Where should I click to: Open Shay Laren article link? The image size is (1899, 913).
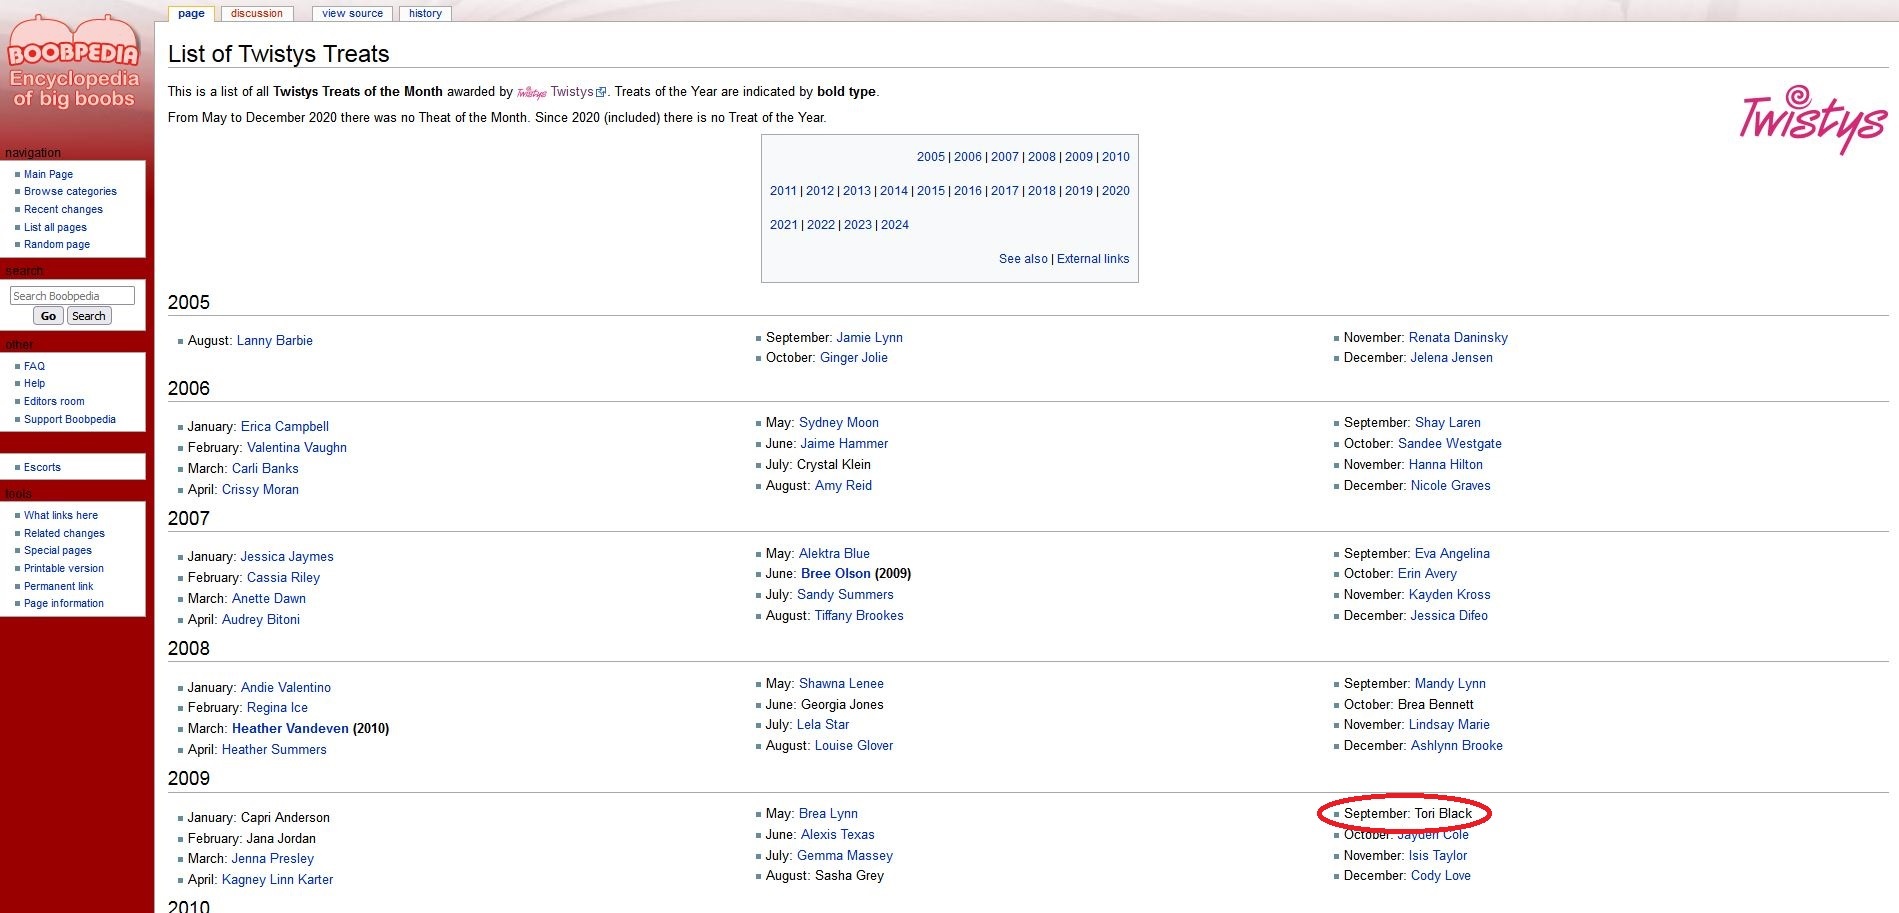[1448, 423]
